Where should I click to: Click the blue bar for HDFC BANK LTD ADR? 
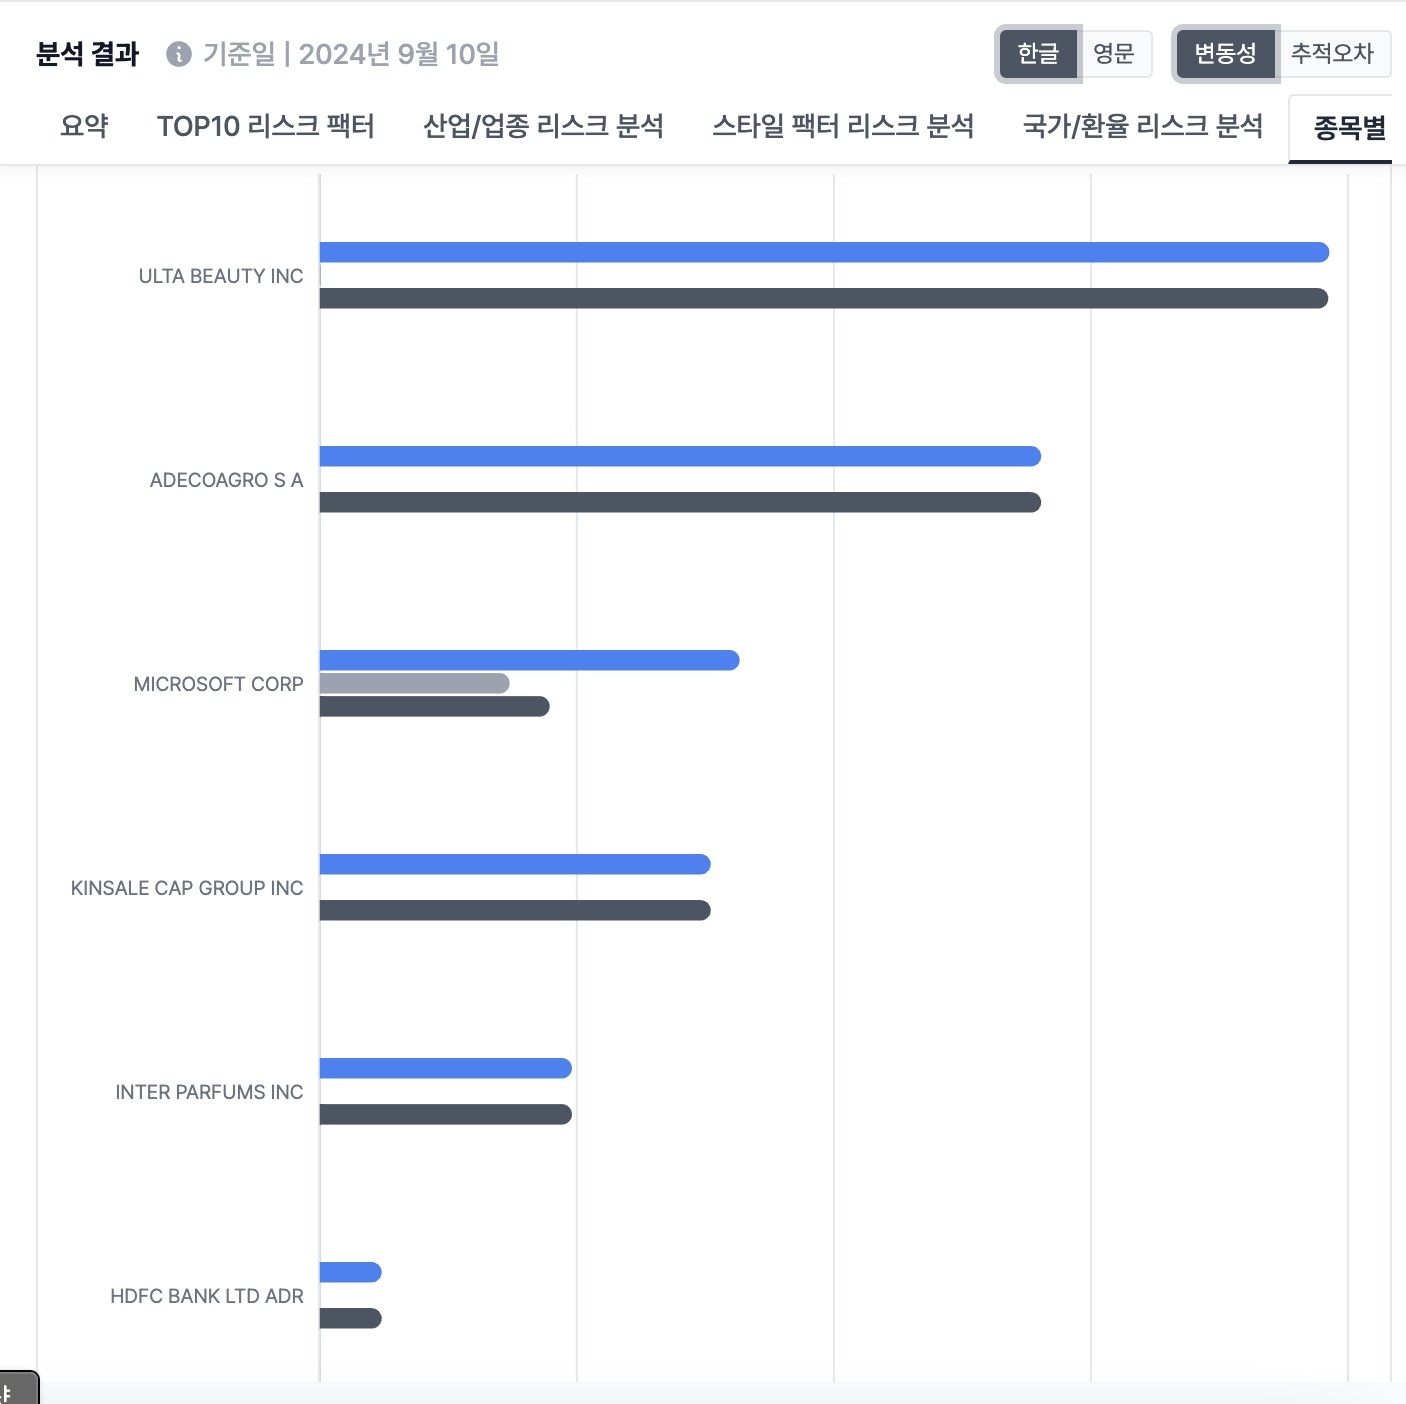pos(350,1272)
